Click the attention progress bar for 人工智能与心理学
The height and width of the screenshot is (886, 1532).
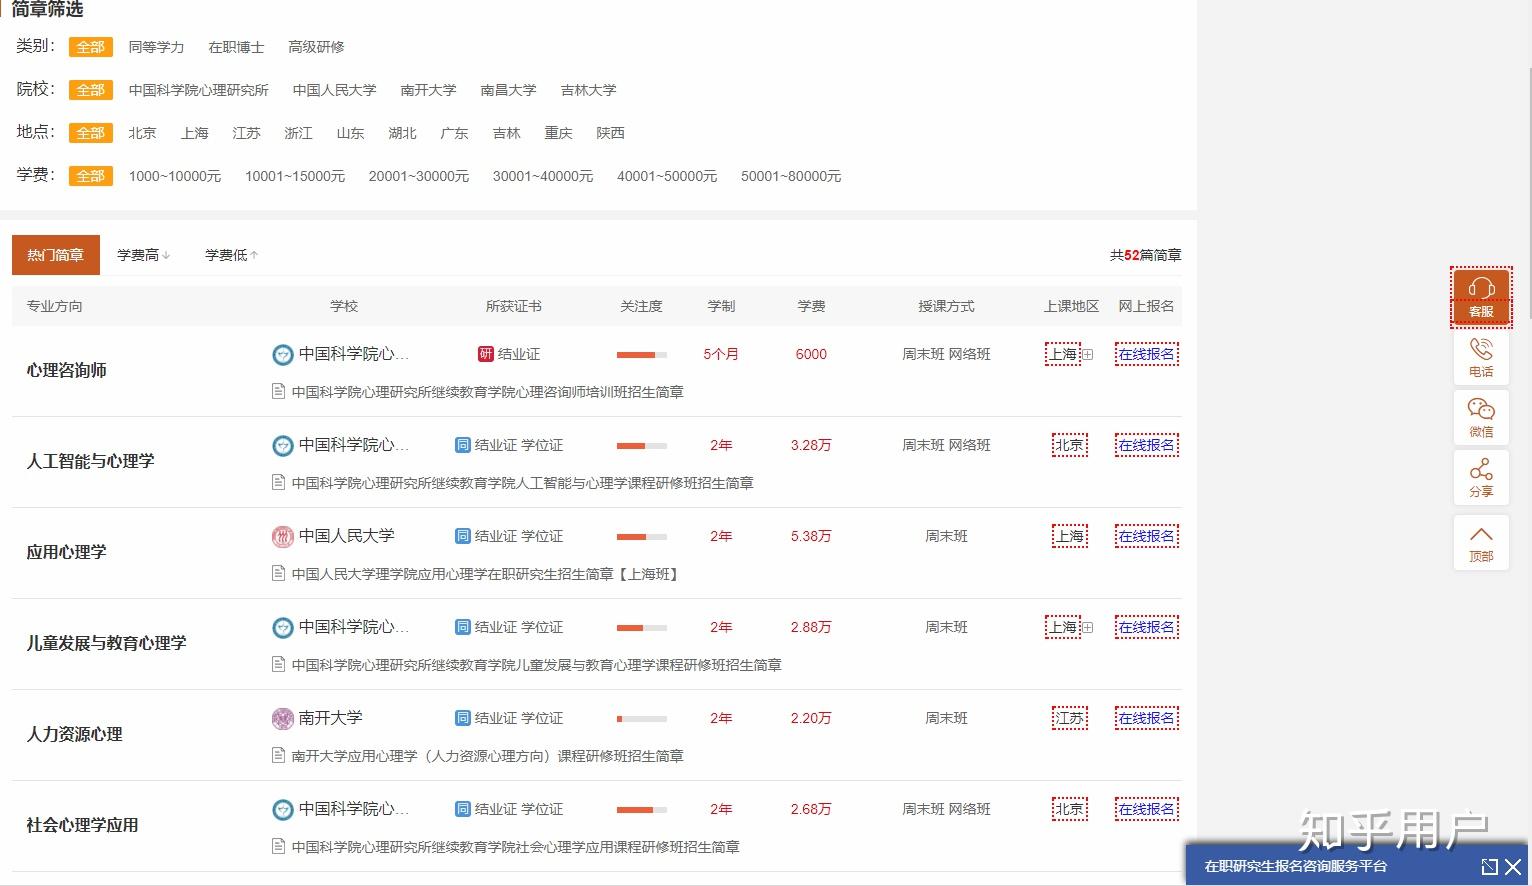641,445
